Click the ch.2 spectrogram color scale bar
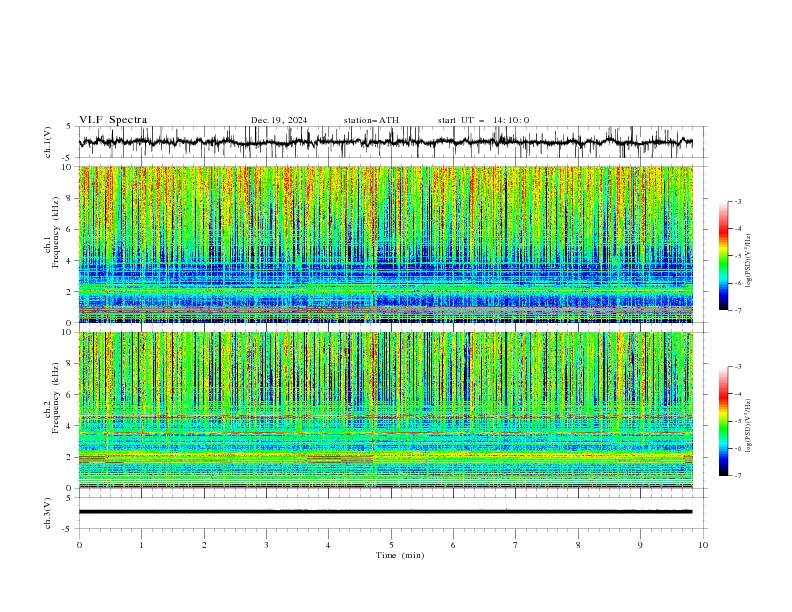The image size is (792, 612). coord(723,421)
